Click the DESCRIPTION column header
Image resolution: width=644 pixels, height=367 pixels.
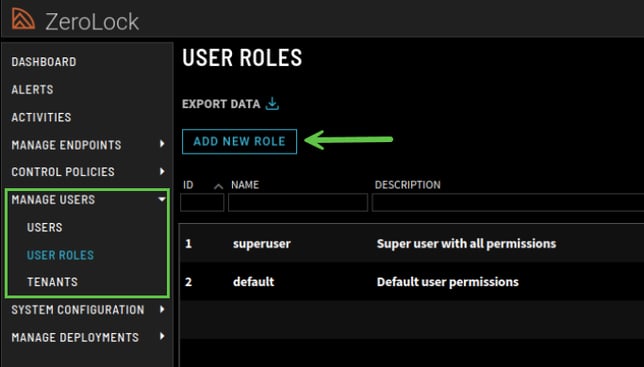point(407,185)
